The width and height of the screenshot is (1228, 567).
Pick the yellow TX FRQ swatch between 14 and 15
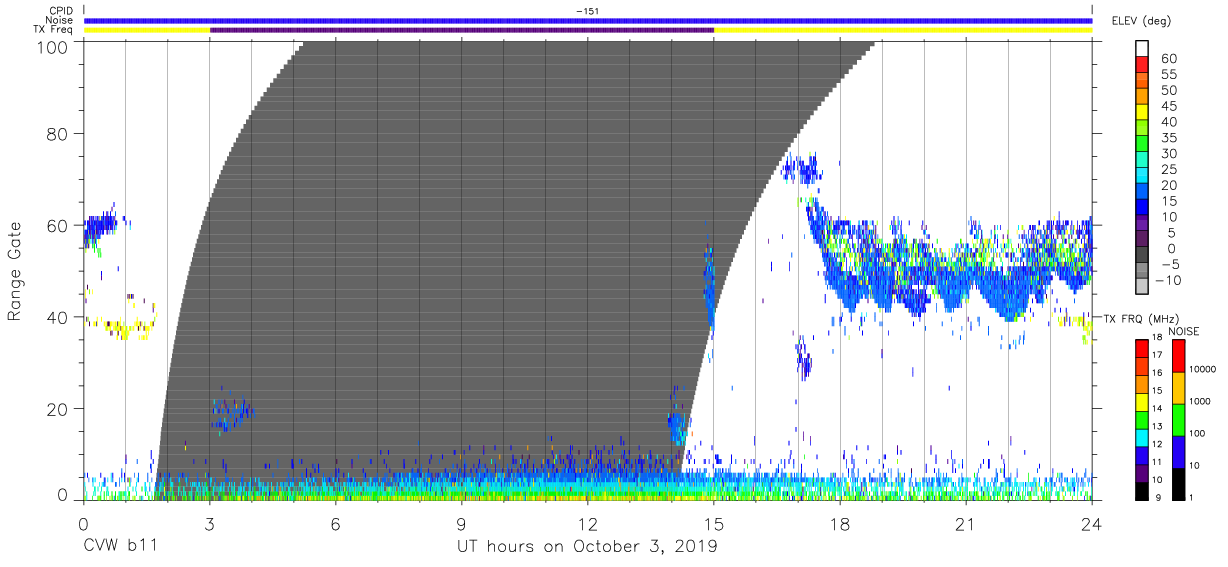click(x=1141, y=400)
